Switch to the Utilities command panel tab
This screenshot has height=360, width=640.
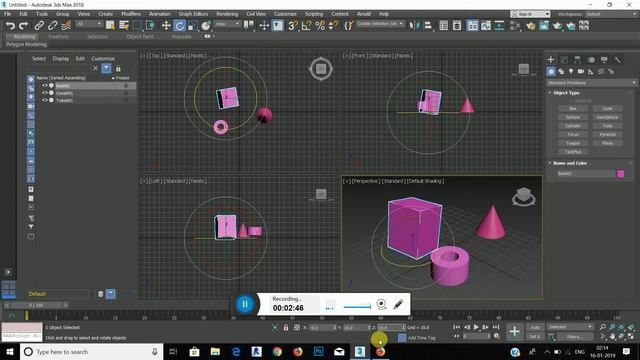618,60
